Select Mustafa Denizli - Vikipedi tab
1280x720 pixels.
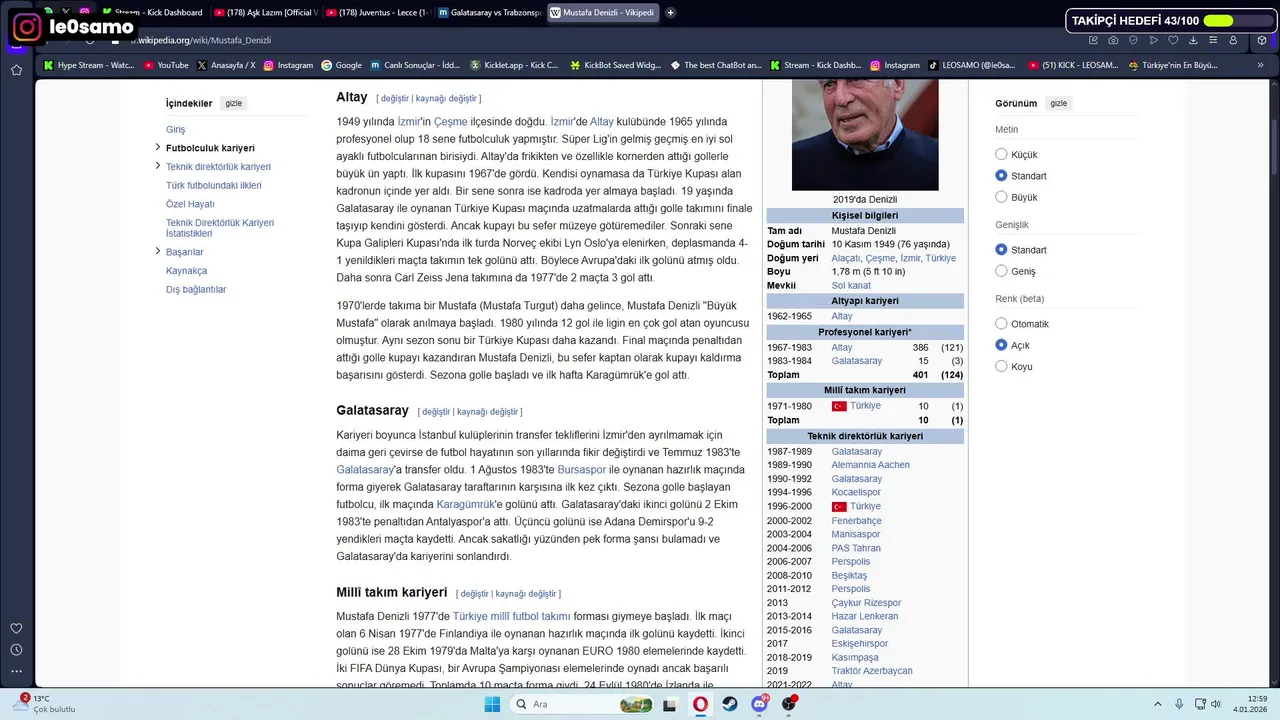coord(602,13)
